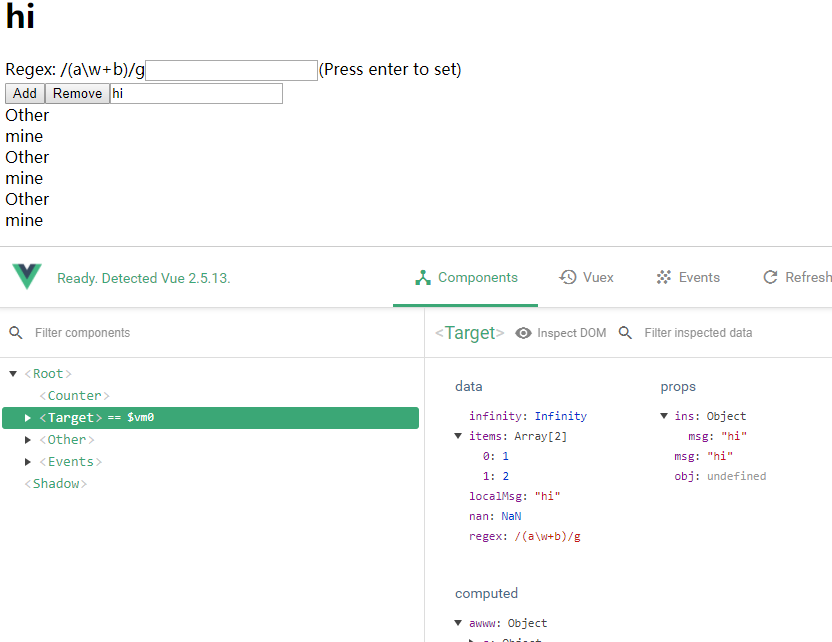The height and width of the screenshot is (642, 832).
Task: Focus the Regex input field
Action: (x=231, y=70)
